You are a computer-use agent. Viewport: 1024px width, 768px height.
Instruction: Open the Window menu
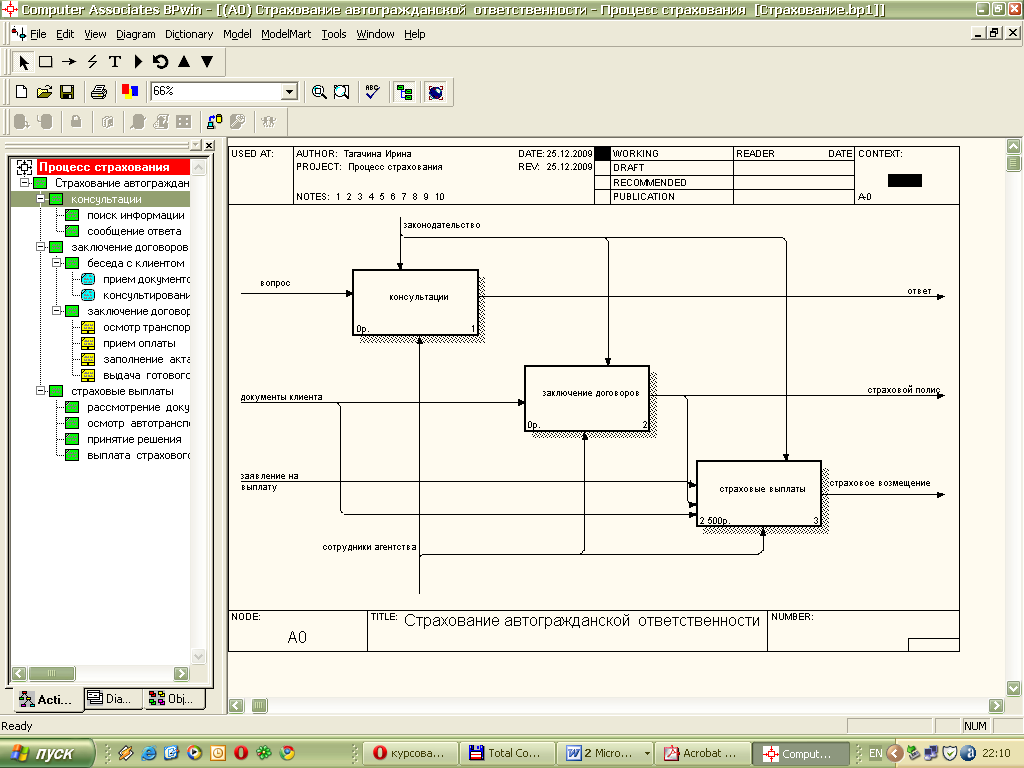tap(375, 34)
